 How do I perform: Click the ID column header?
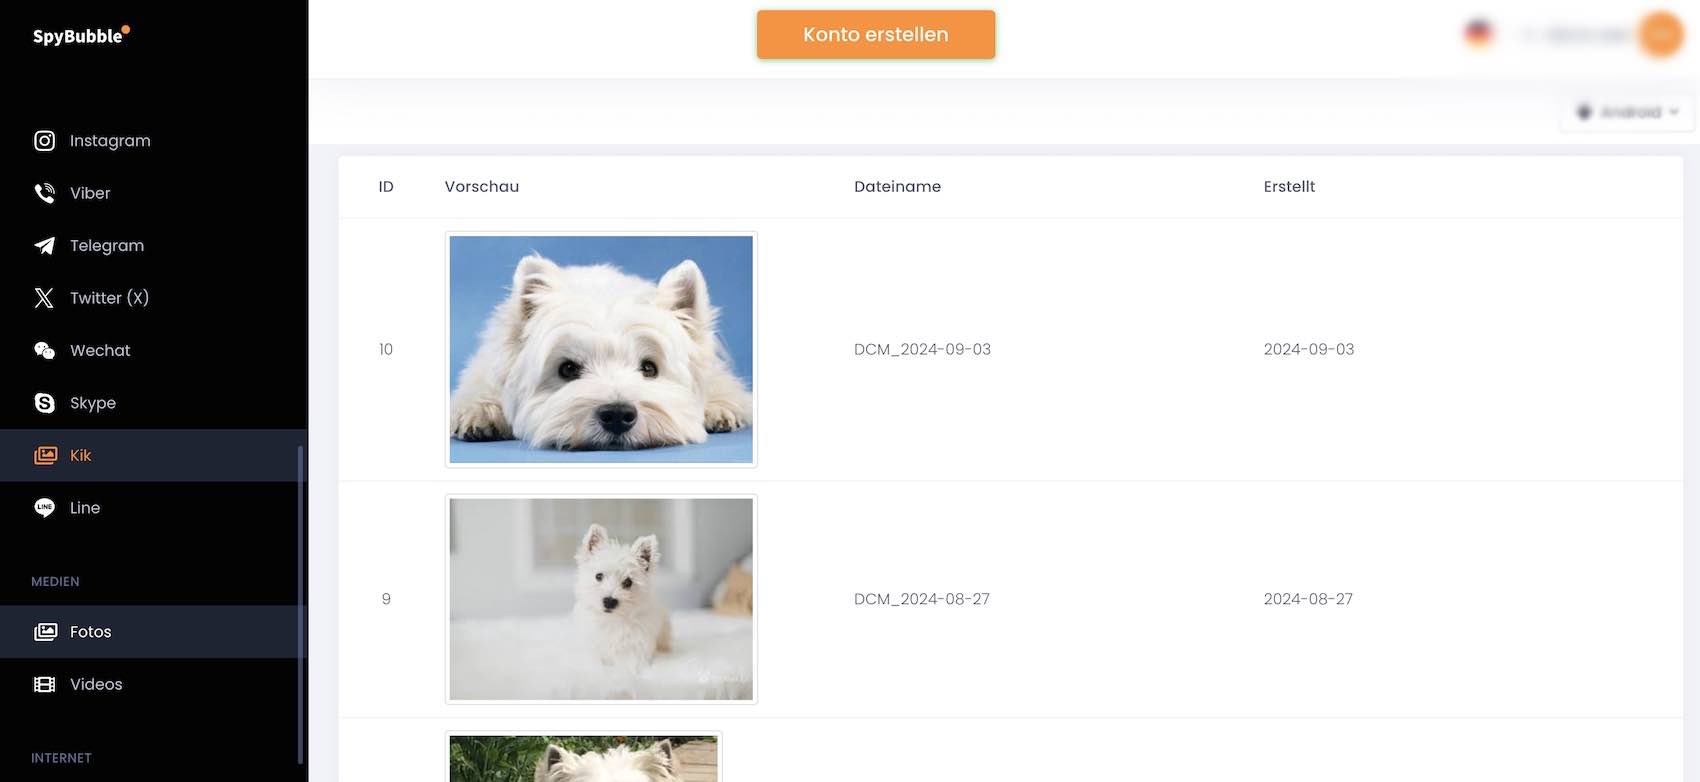(386, 187)
